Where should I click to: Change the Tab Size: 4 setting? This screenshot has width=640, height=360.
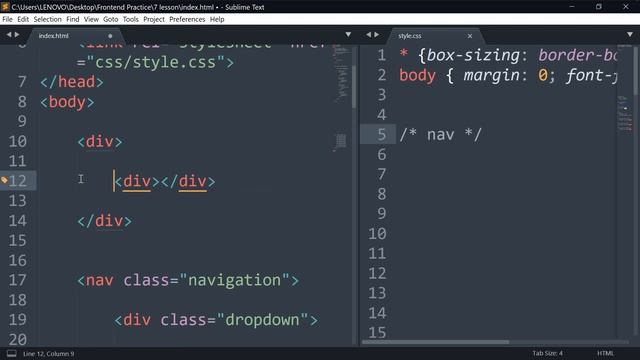pos(547,353)
